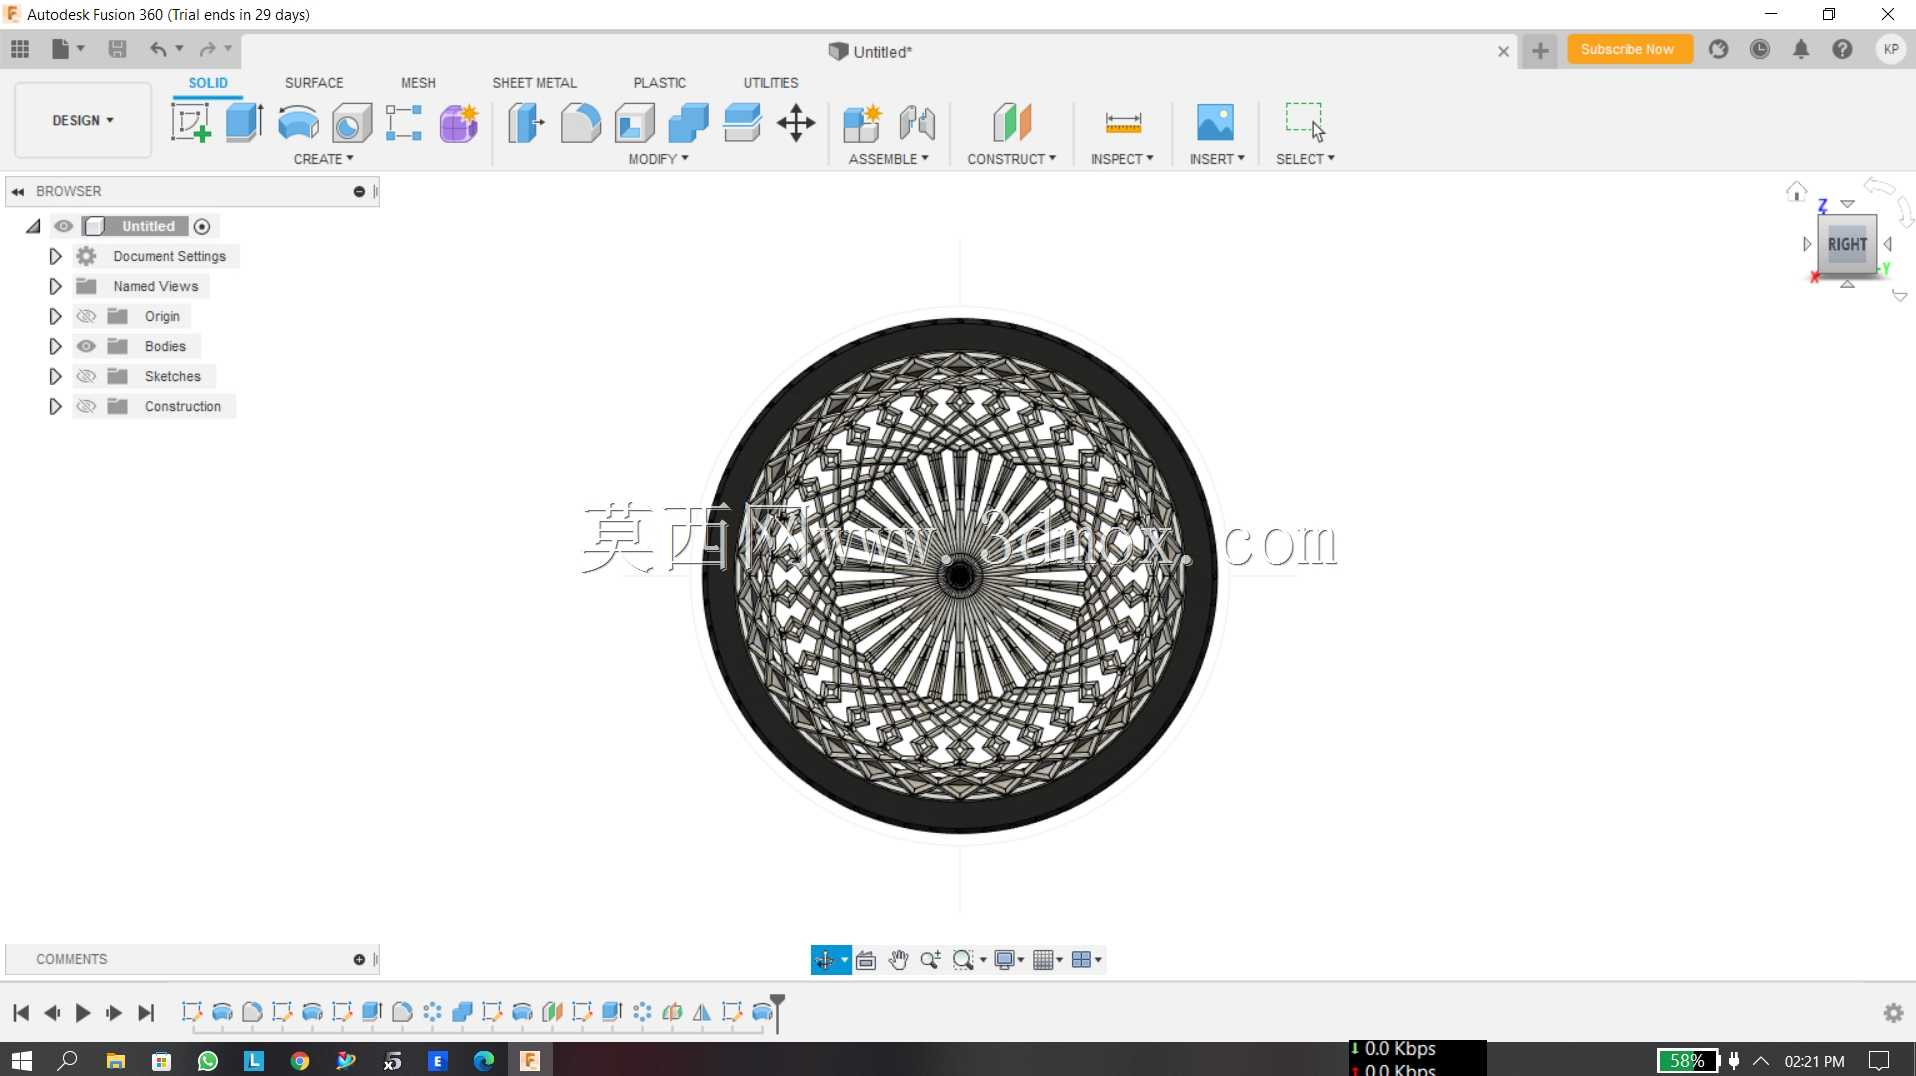This screenshot has width=1916, height=1076.
Task: Select the Create Sketch tool
Action: 190,123
